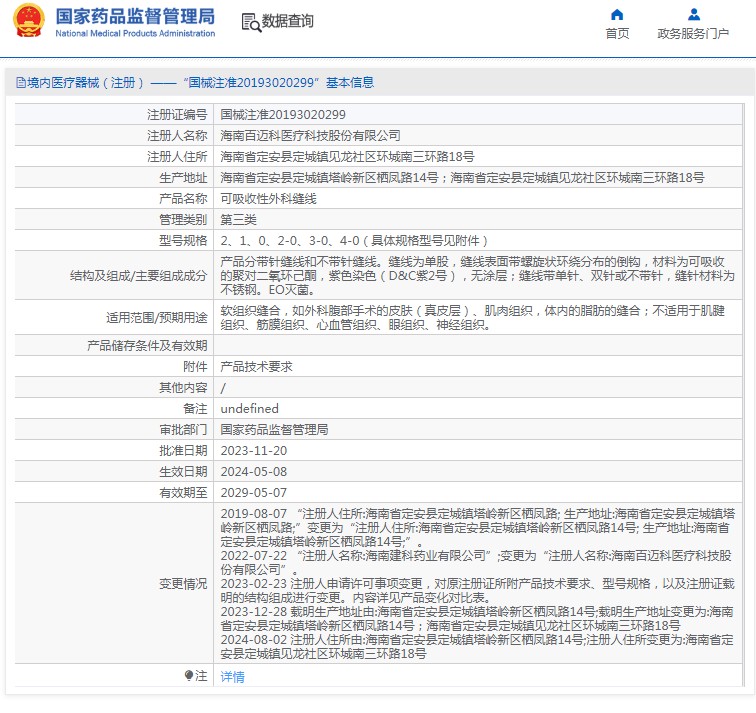Click the 数据查询 document search icon
Image resolution: width=756 pixels, height=713 pixels.
(x=251, y=22)
